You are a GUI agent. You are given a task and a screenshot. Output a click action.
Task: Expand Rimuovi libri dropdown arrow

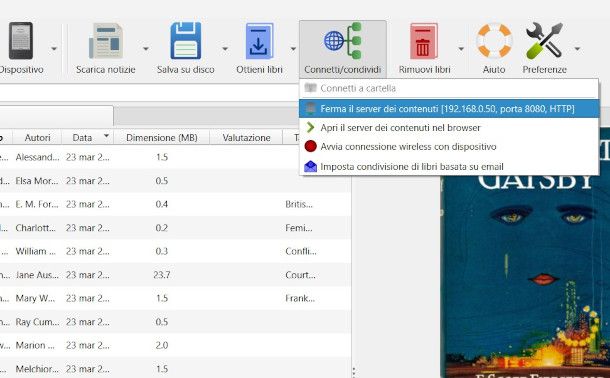click(461, 49)
